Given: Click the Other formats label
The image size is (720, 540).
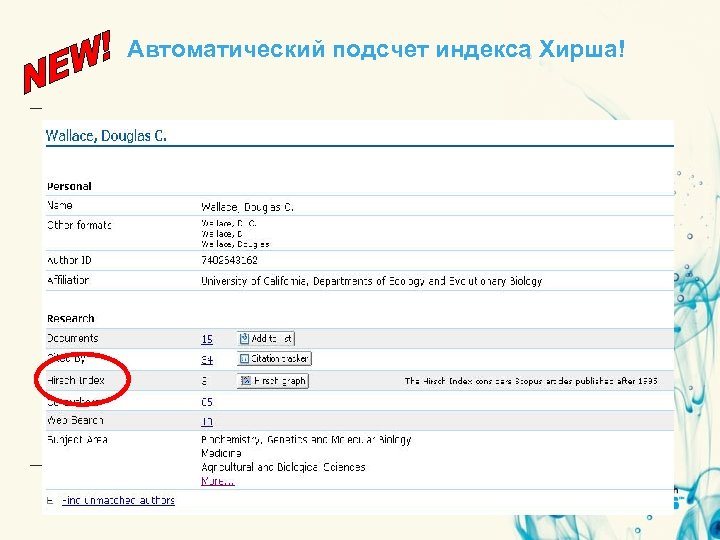Looking at the screenshot, I should click(x=79, y=225).
